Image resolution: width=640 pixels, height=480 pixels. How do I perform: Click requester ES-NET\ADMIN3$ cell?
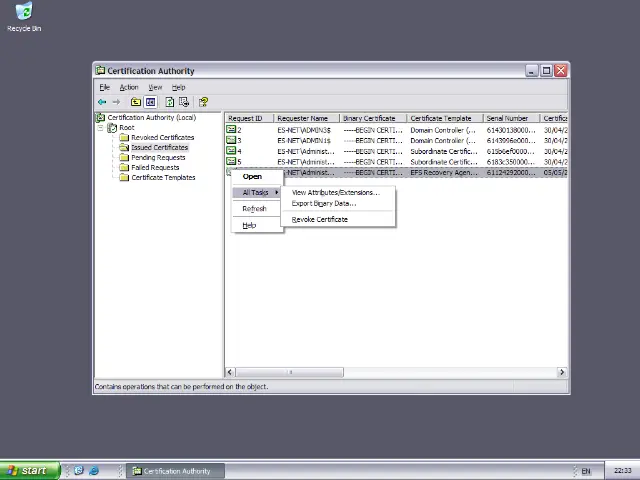click(x=304, y=130)
